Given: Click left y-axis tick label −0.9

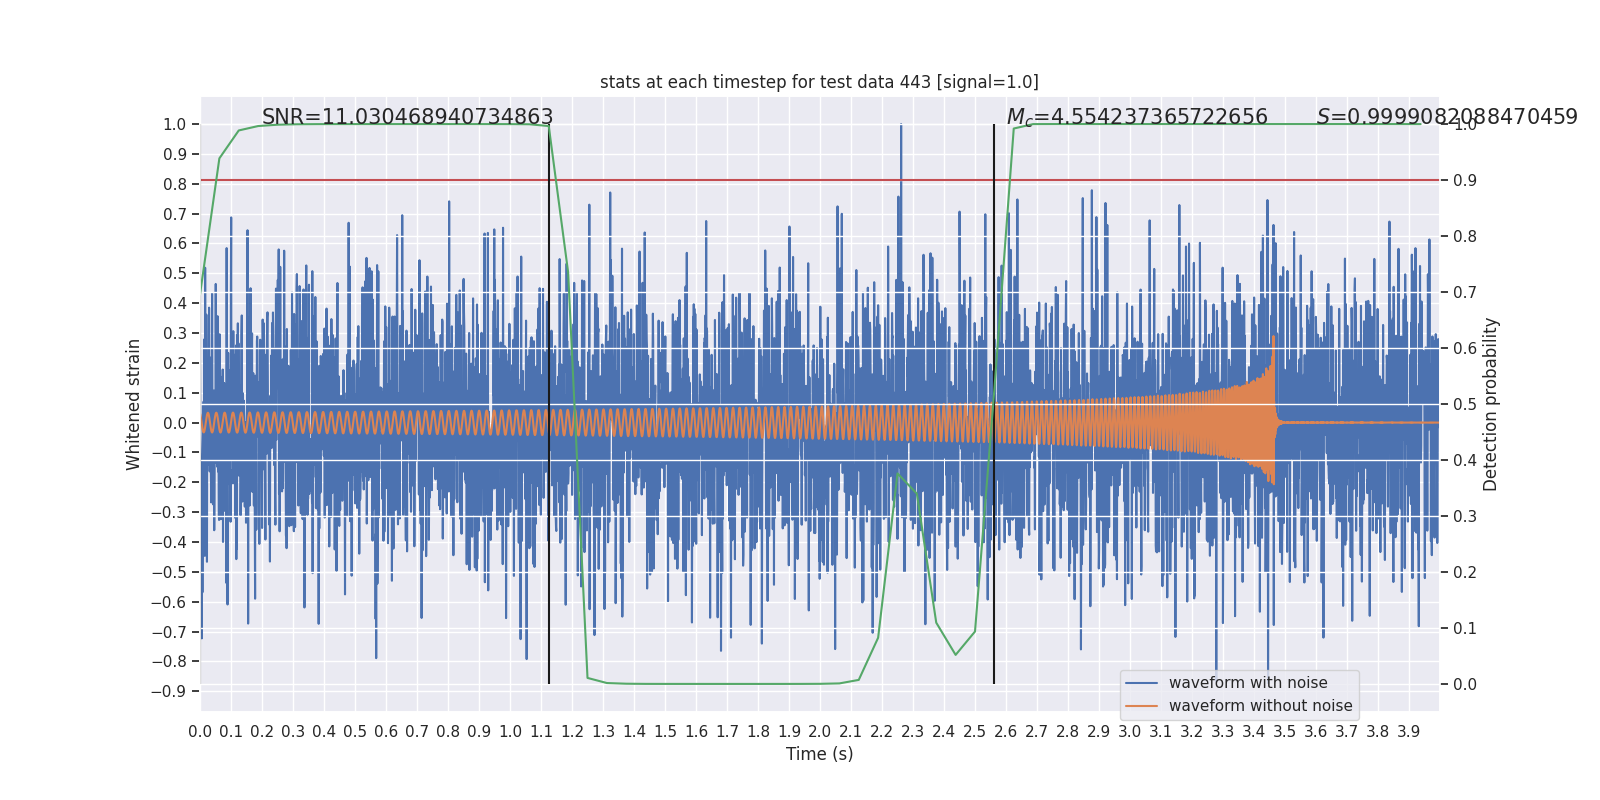Looking at the screenshot, I should [169, 691].
